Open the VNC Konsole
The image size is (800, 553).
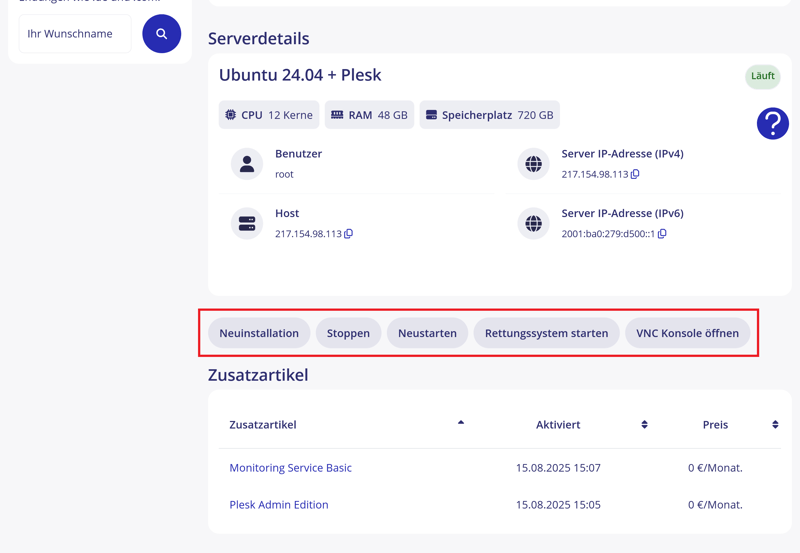coord(687,333)
